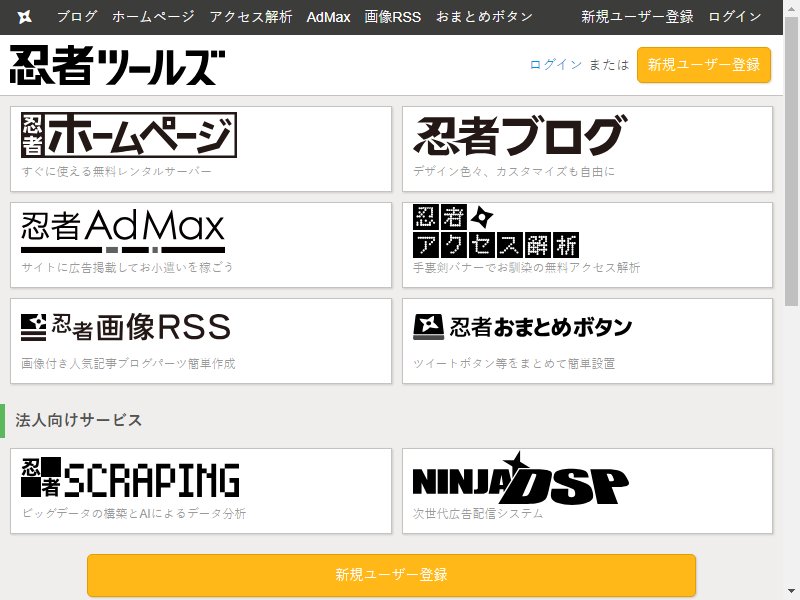800x600 pixels.
Task: Select AdMax in the top menu
Action: 328,17
